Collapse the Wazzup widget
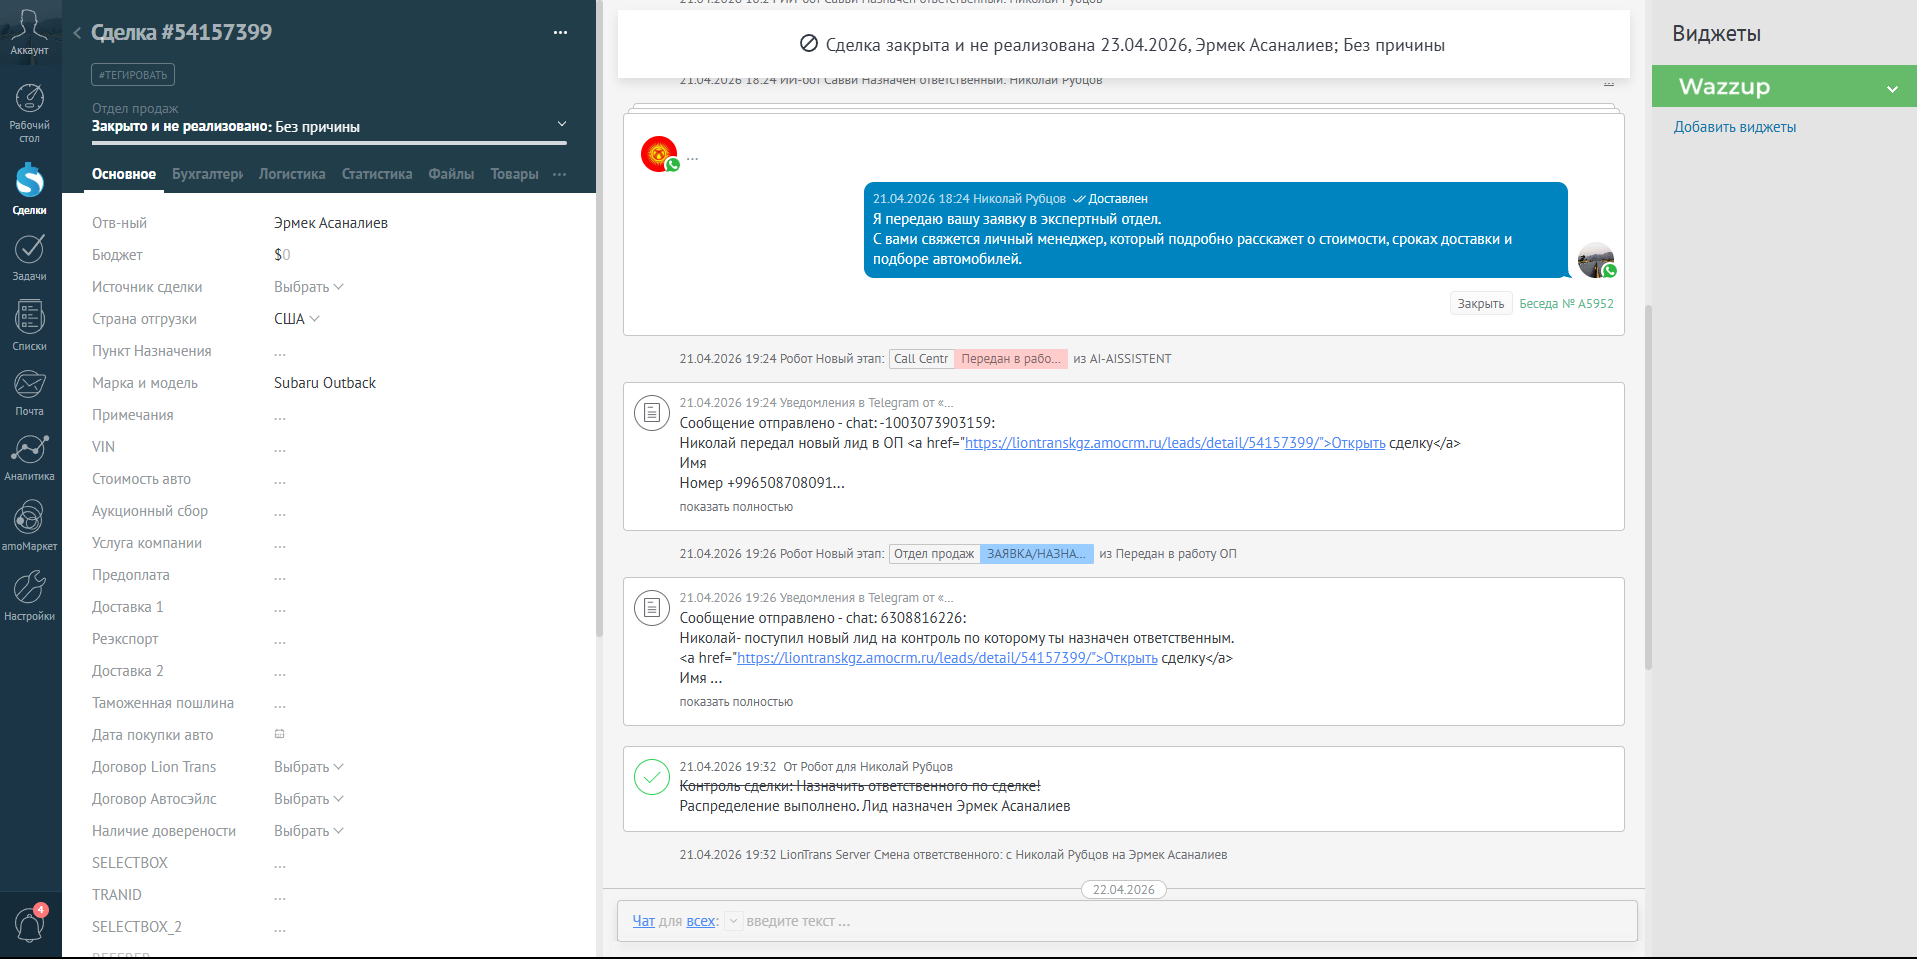The width and height of the screenshot is (1917, 959). coord(1892,88)
